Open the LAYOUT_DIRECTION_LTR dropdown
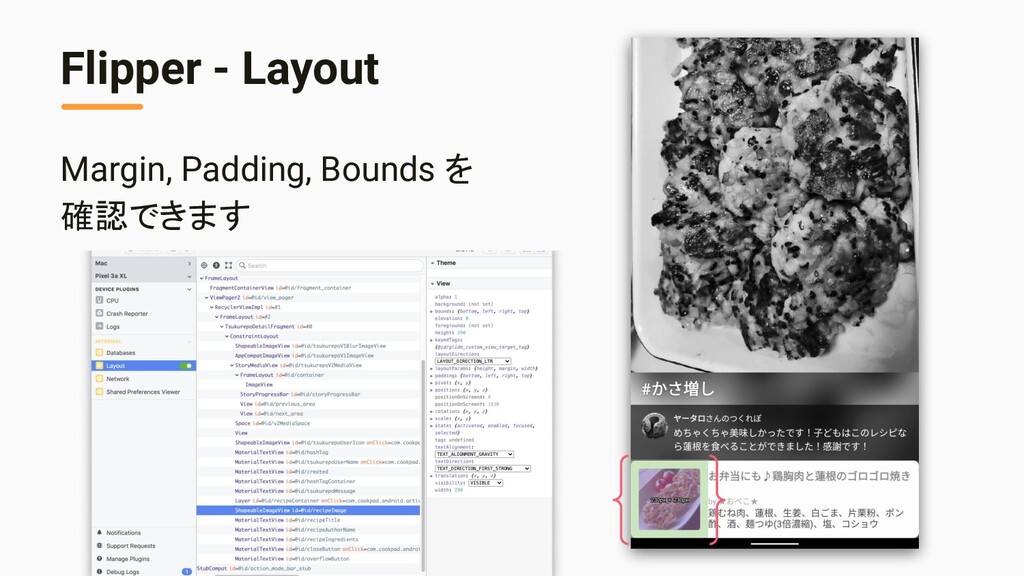Image resolution: width=1024 pixels, height=576 pixels. [473, 361]
